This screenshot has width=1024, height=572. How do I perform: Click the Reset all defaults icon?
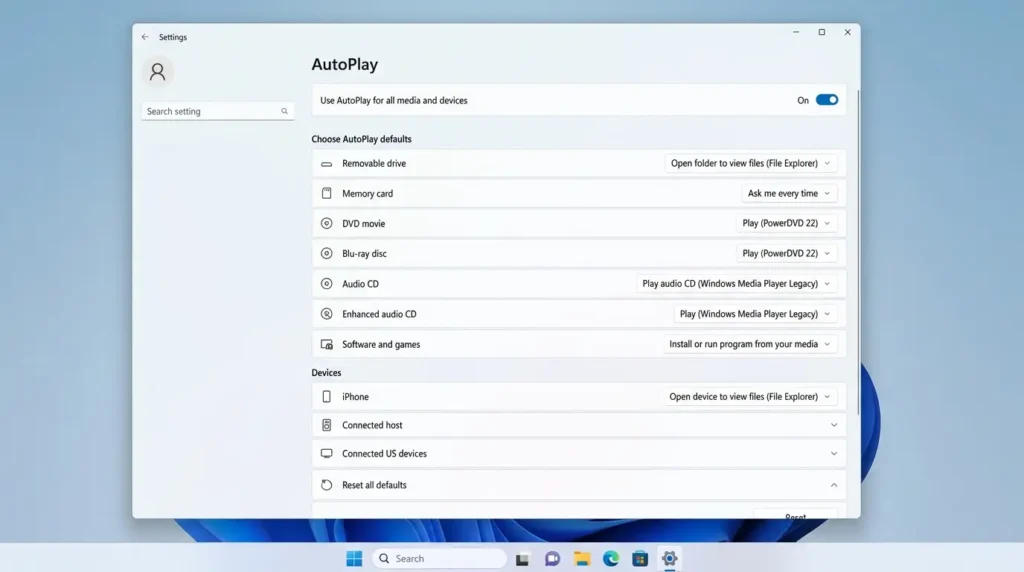pos(327,485)
